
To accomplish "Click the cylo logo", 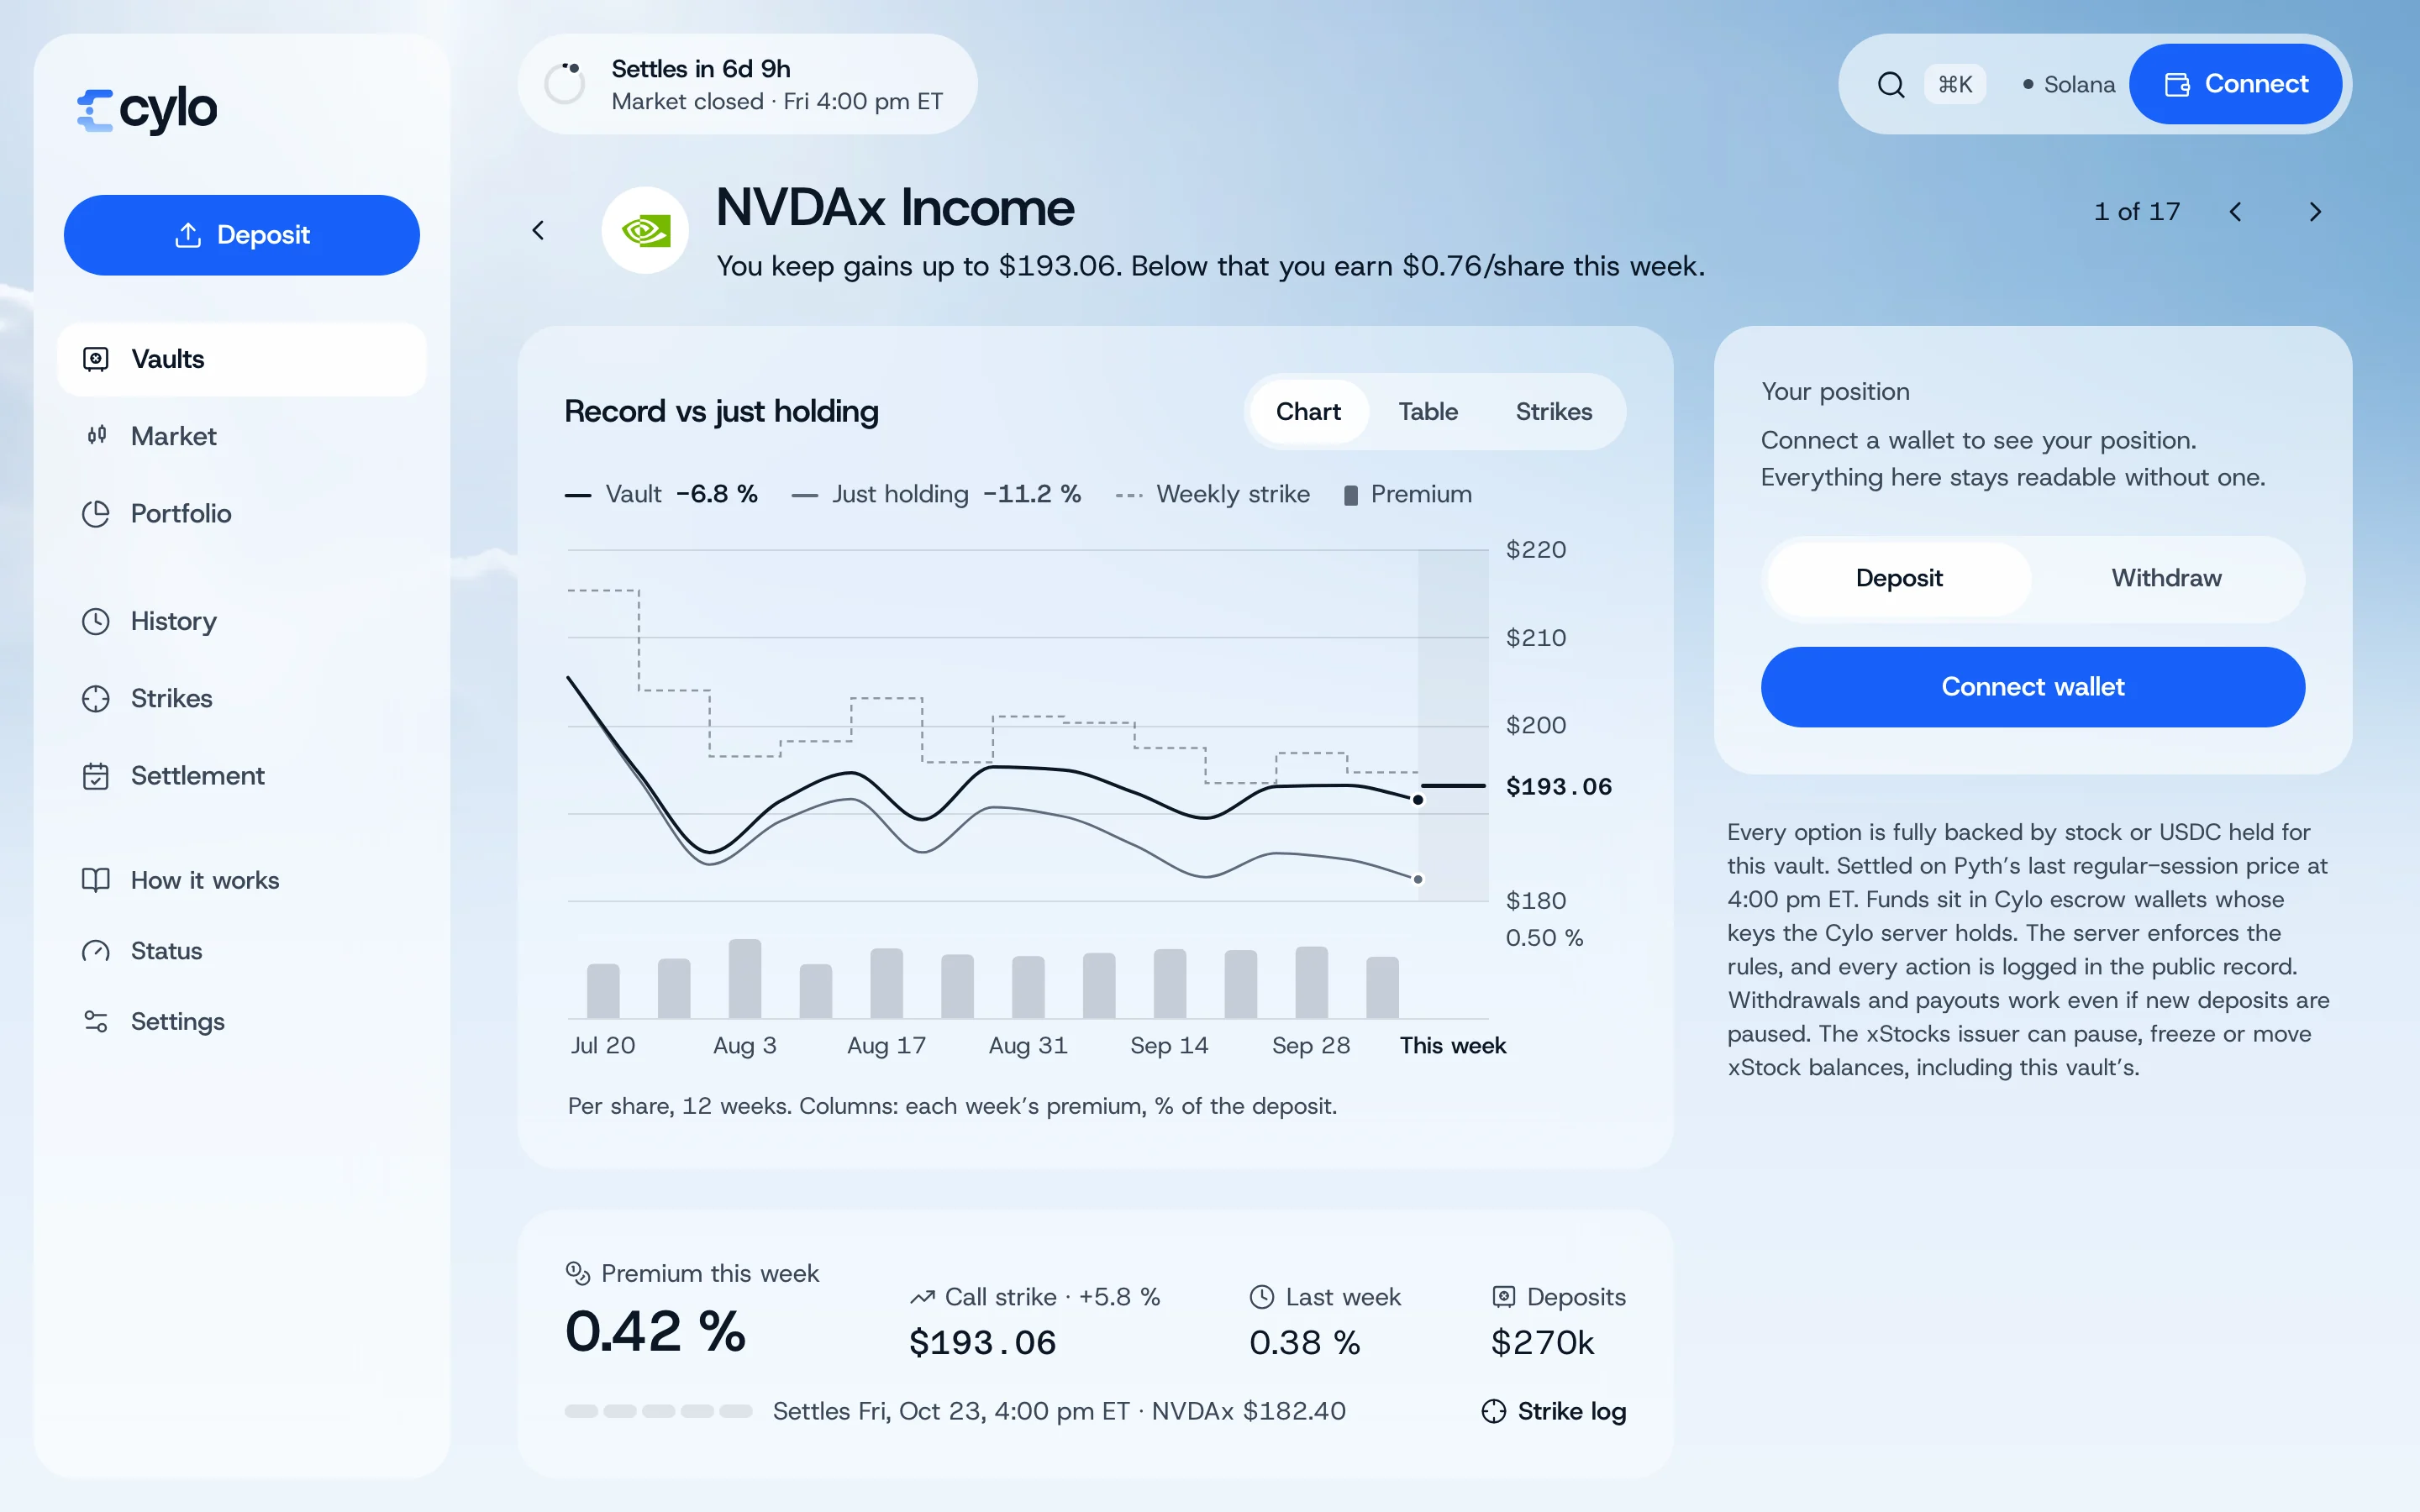I will pyautogui.click(x=147, y=109).
